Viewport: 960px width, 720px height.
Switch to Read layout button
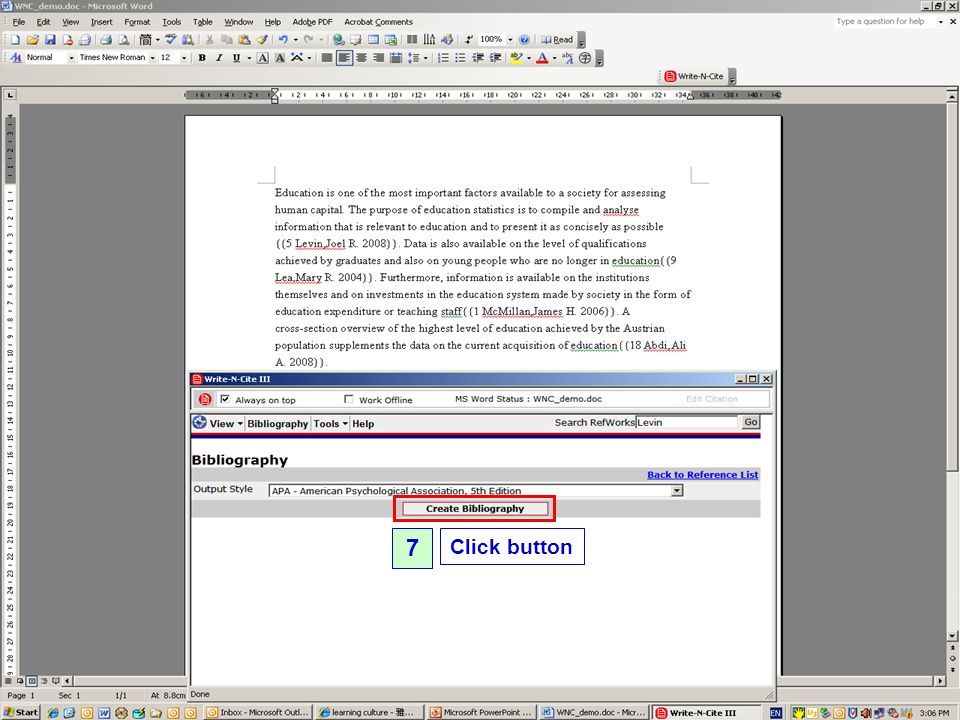[x=557, y=40]
